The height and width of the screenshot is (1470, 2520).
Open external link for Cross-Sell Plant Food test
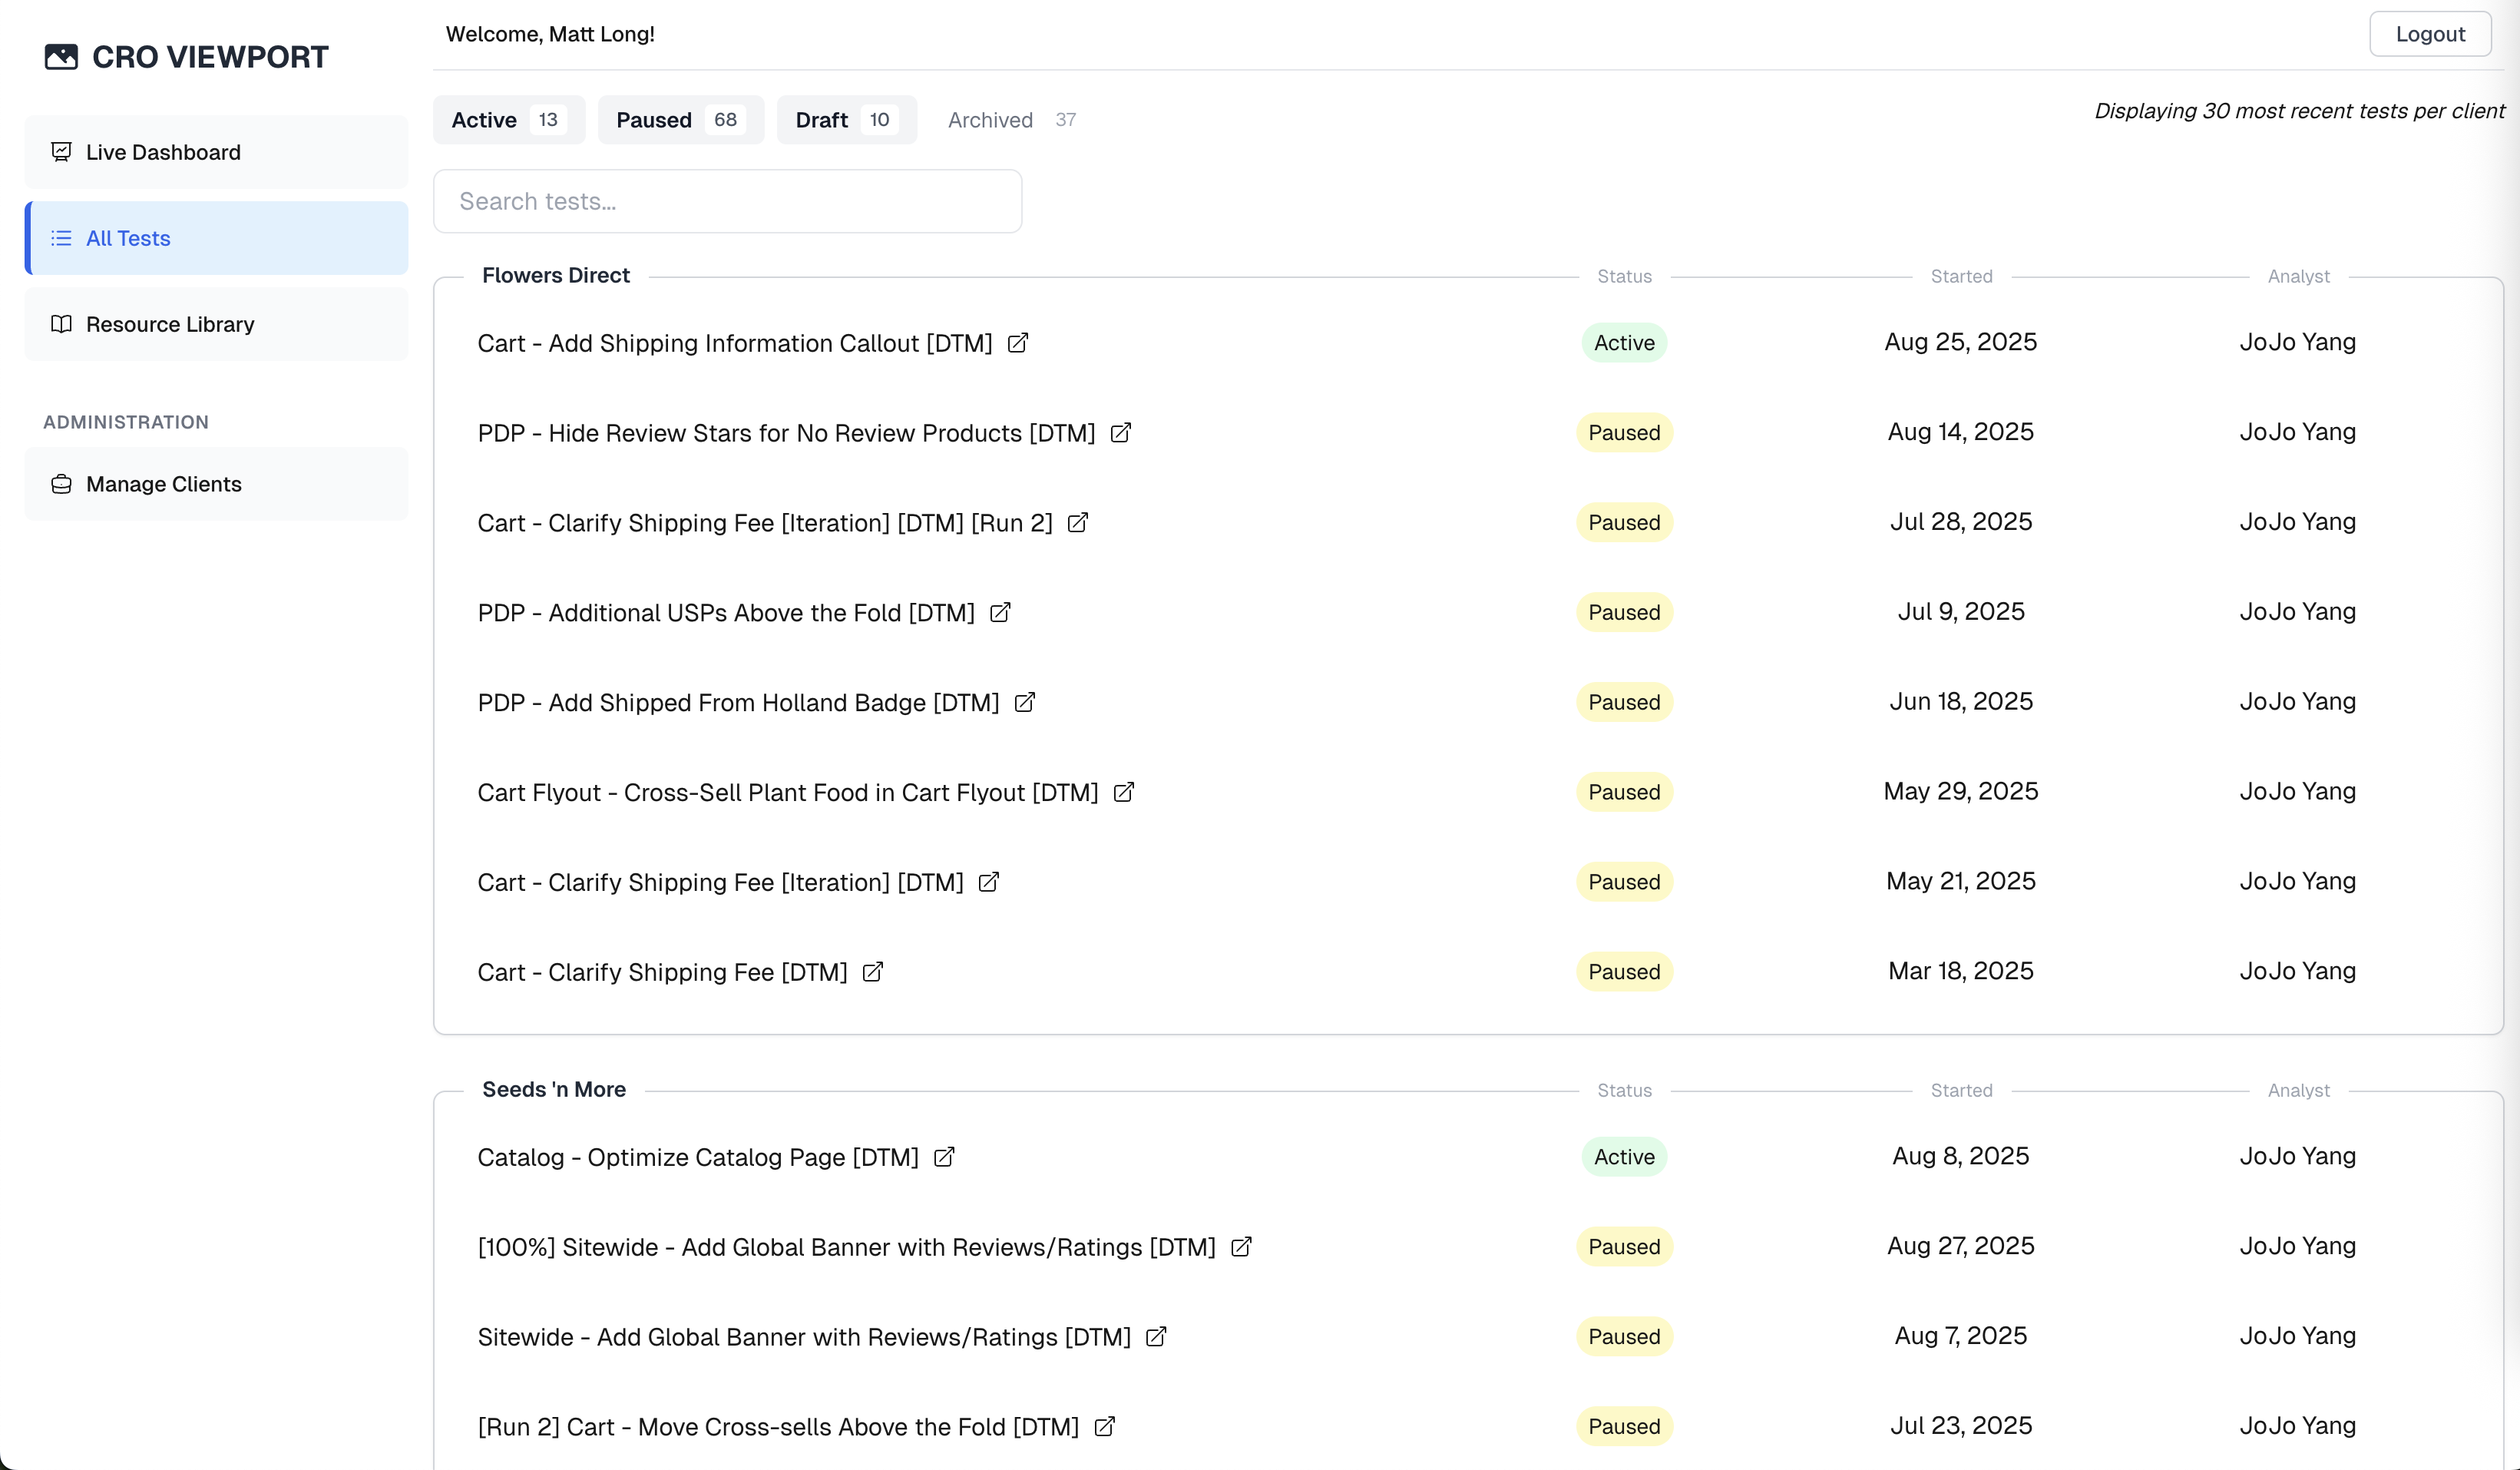(x=1123, y=793)
